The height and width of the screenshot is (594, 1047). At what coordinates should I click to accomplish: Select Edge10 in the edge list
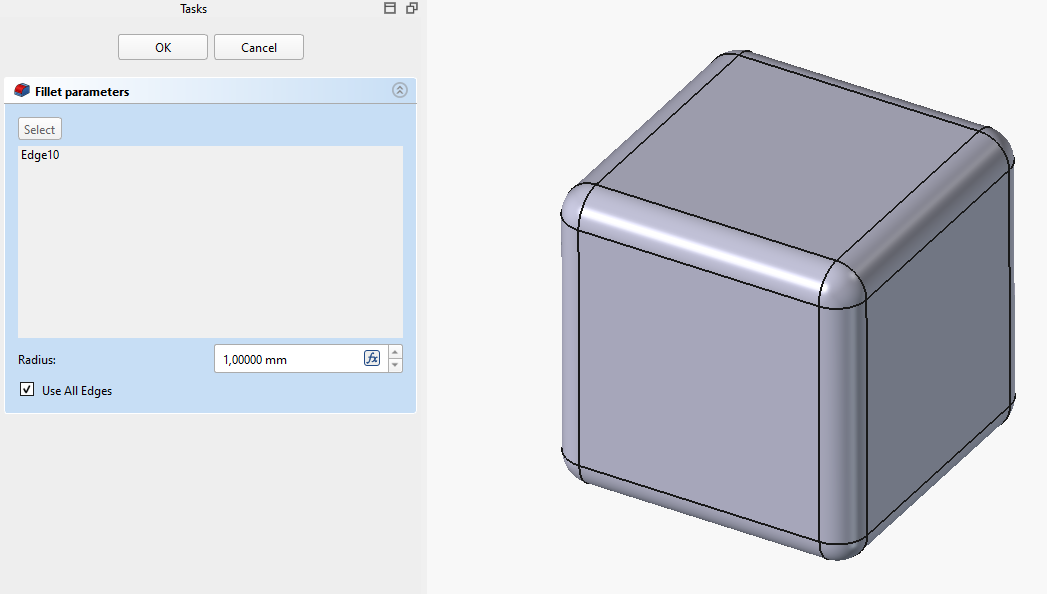click(40, 155)
